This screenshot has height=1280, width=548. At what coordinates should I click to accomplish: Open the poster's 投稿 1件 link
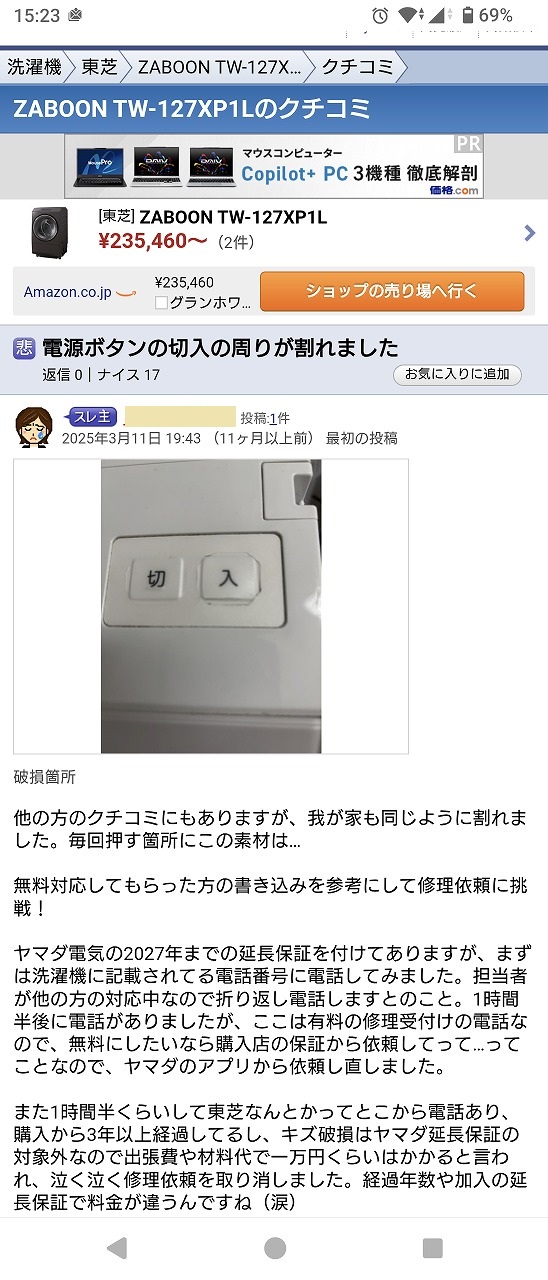265,418
